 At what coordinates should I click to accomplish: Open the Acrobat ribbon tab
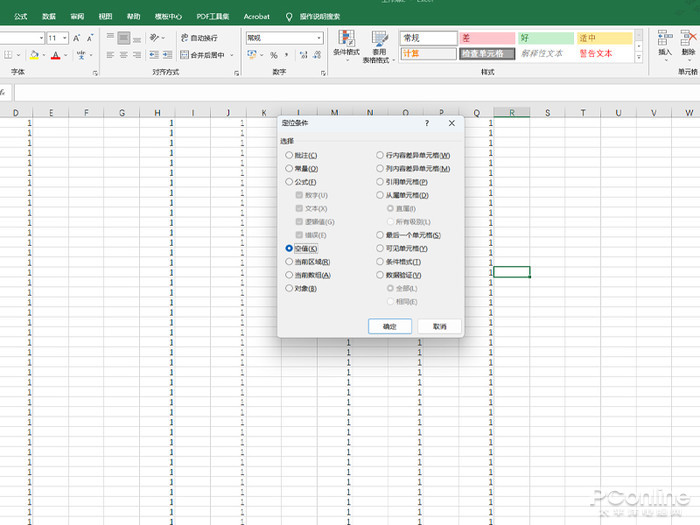tap(257, 17)
